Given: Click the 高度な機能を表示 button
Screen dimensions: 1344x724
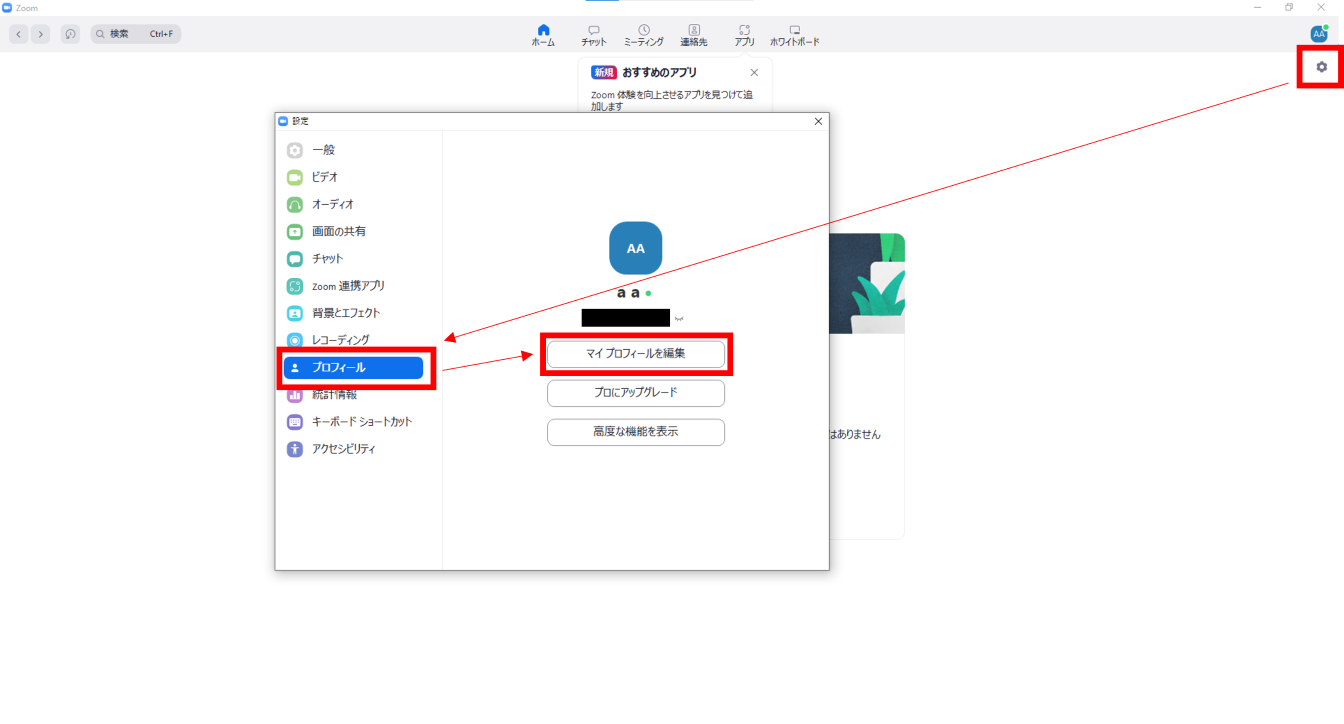Looking at the screenshot, I should coord(636,432).
